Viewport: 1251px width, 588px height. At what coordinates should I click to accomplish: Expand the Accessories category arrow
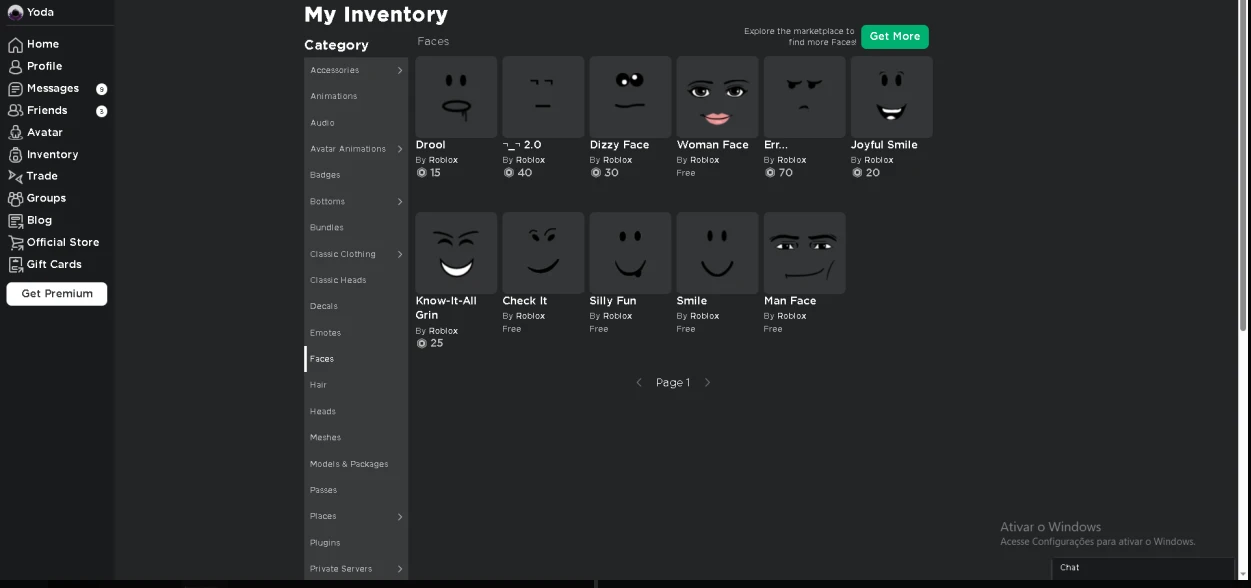pyautogui.click(x=400, y=70)
